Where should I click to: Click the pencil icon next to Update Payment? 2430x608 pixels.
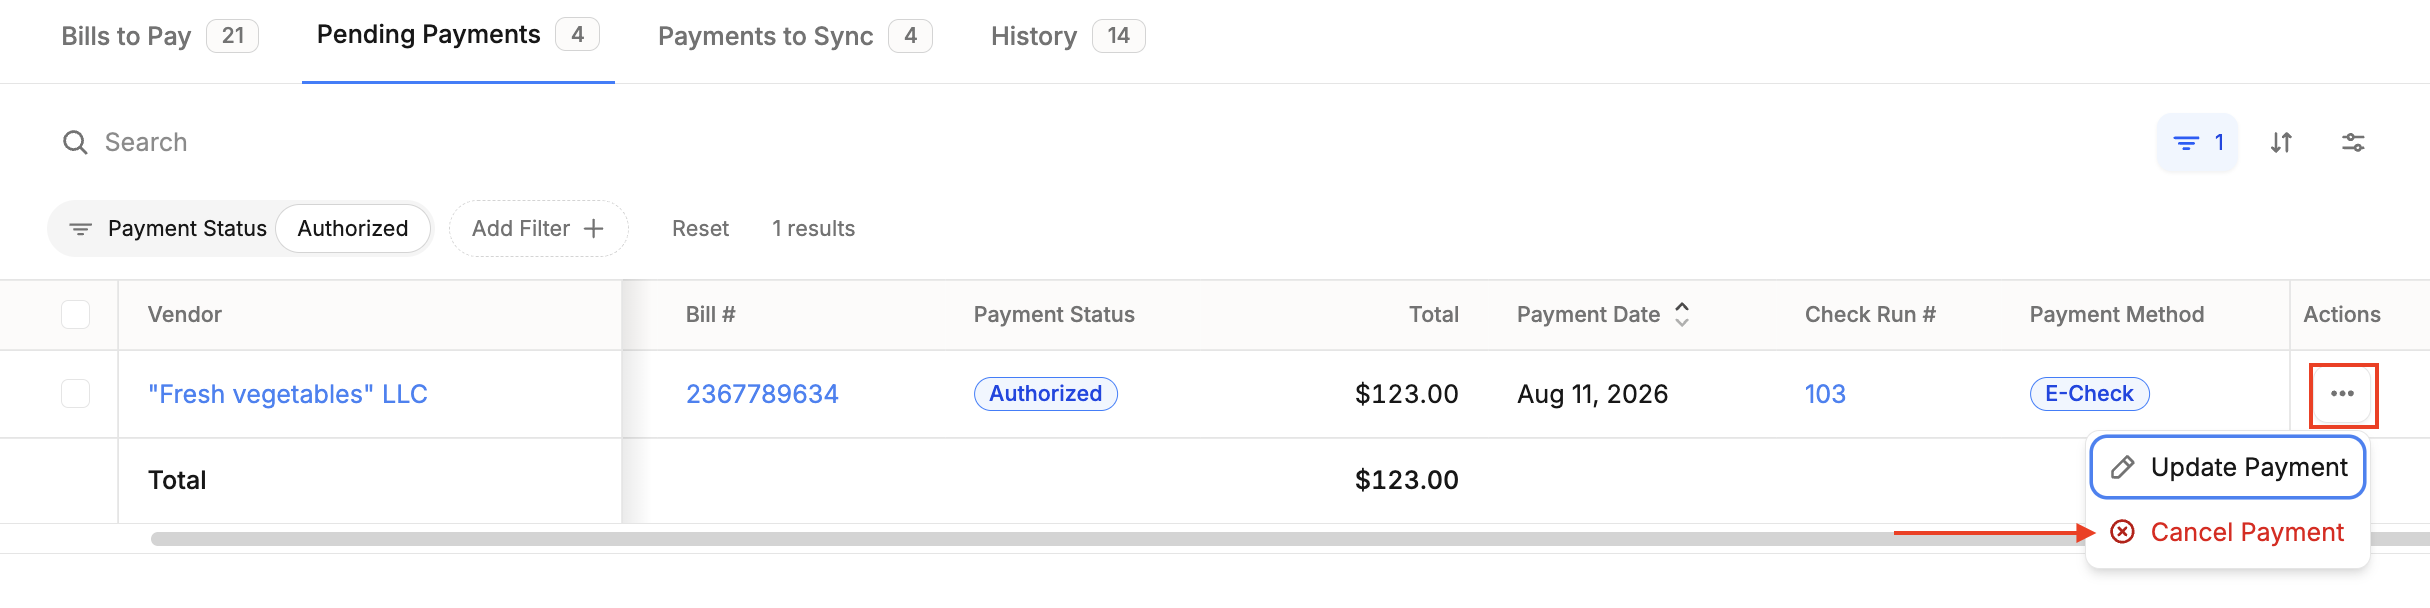coord(2122,467)
